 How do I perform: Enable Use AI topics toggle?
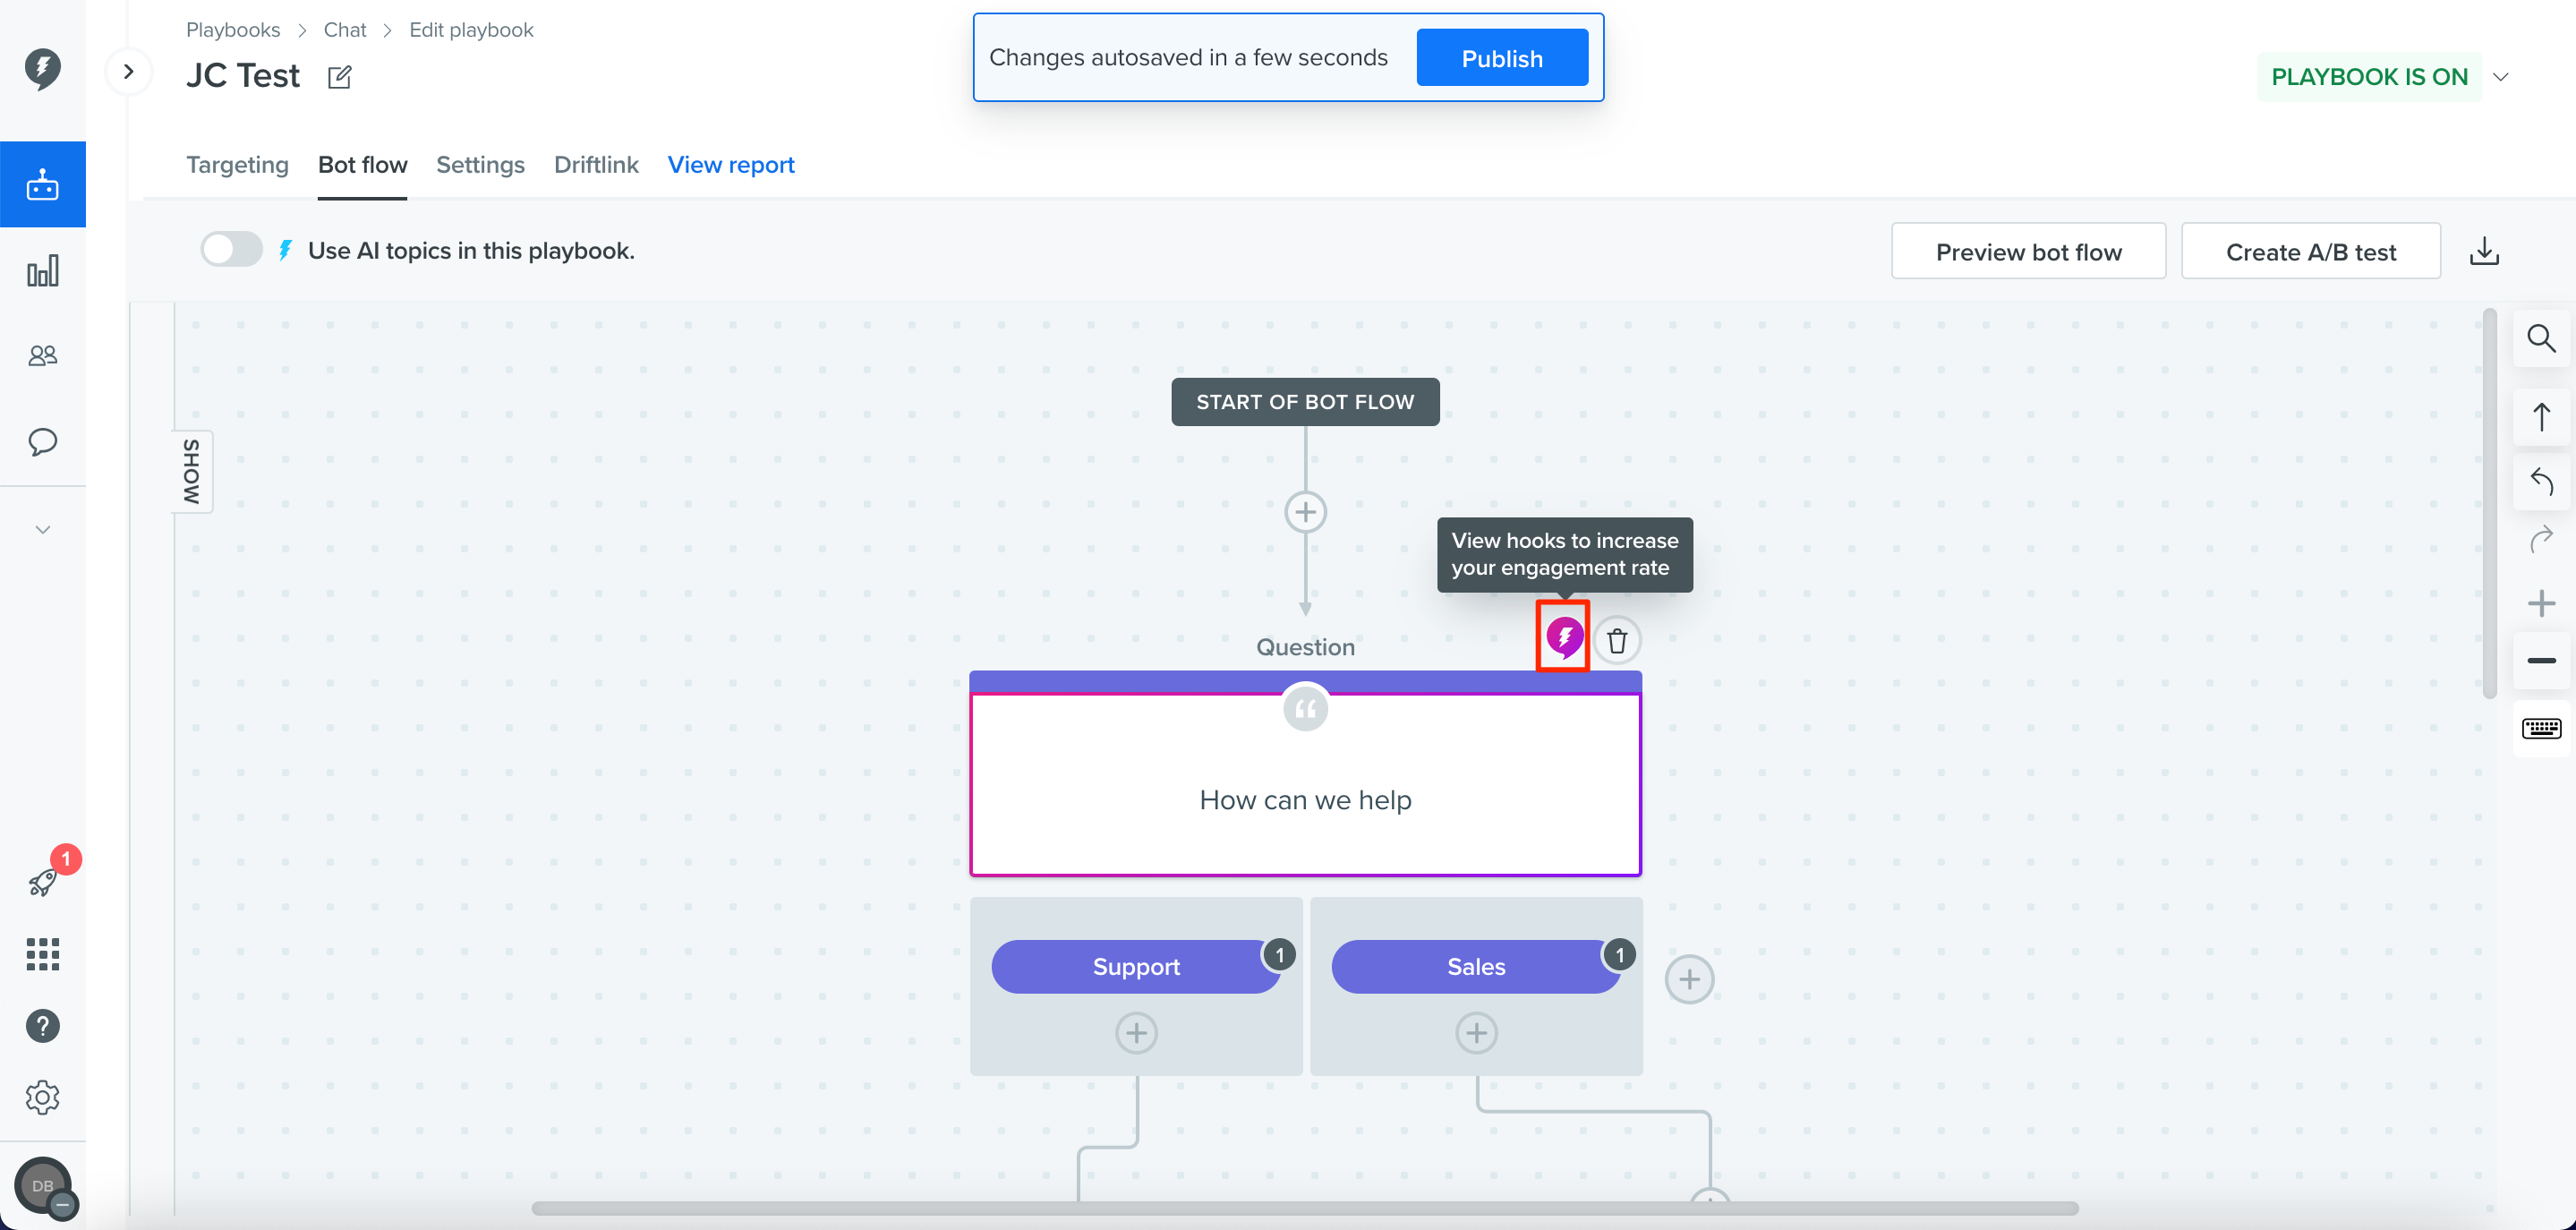coord(231,250)
